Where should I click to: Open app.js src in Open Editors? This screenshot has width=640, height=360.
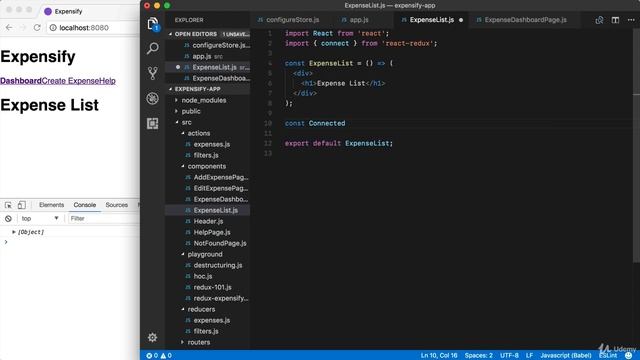coord(208,56)
